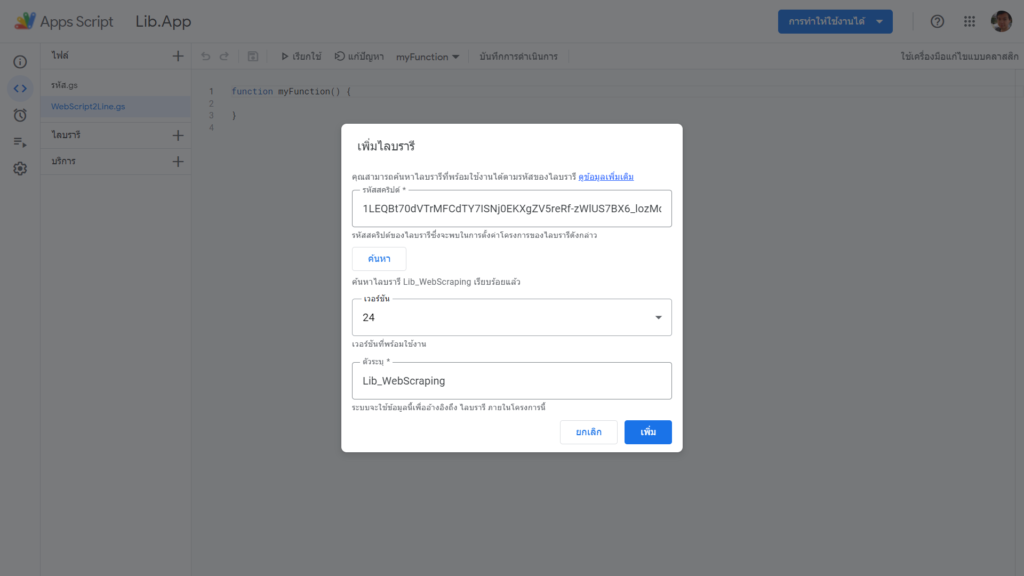The image size is (1024, 576).
Task: Click the แก้ปัญหา debug button
Action: (359, 57)
